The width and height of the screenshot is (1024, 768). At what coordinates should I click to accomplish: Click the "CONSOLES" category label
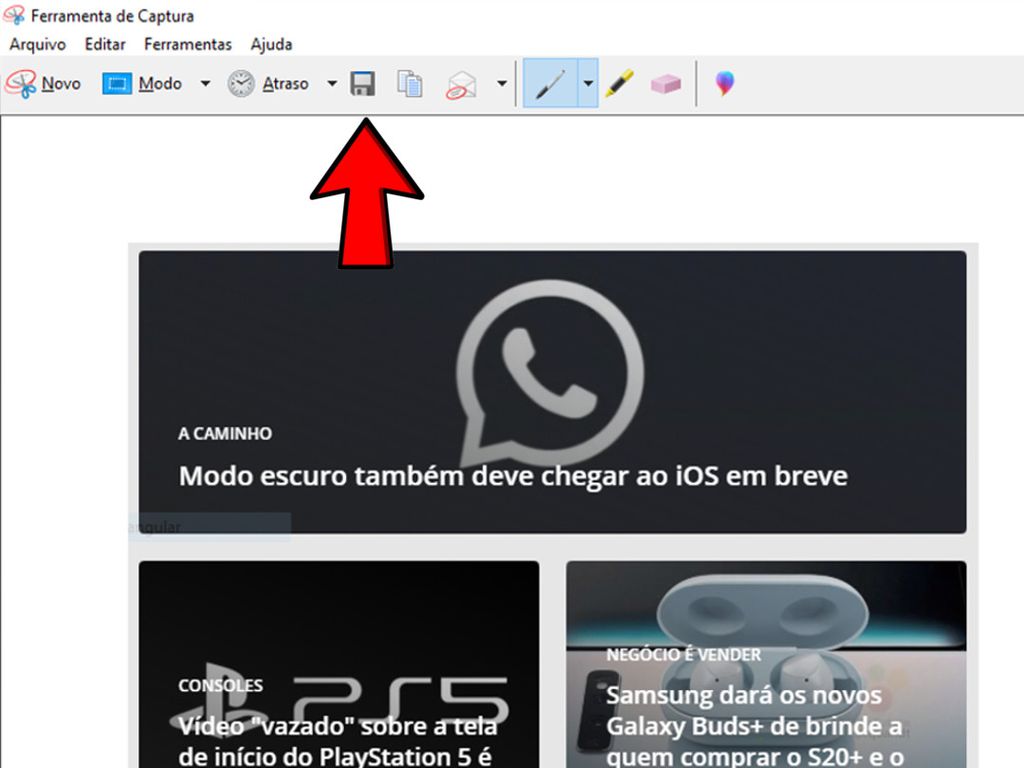click(x=220, y=685)
